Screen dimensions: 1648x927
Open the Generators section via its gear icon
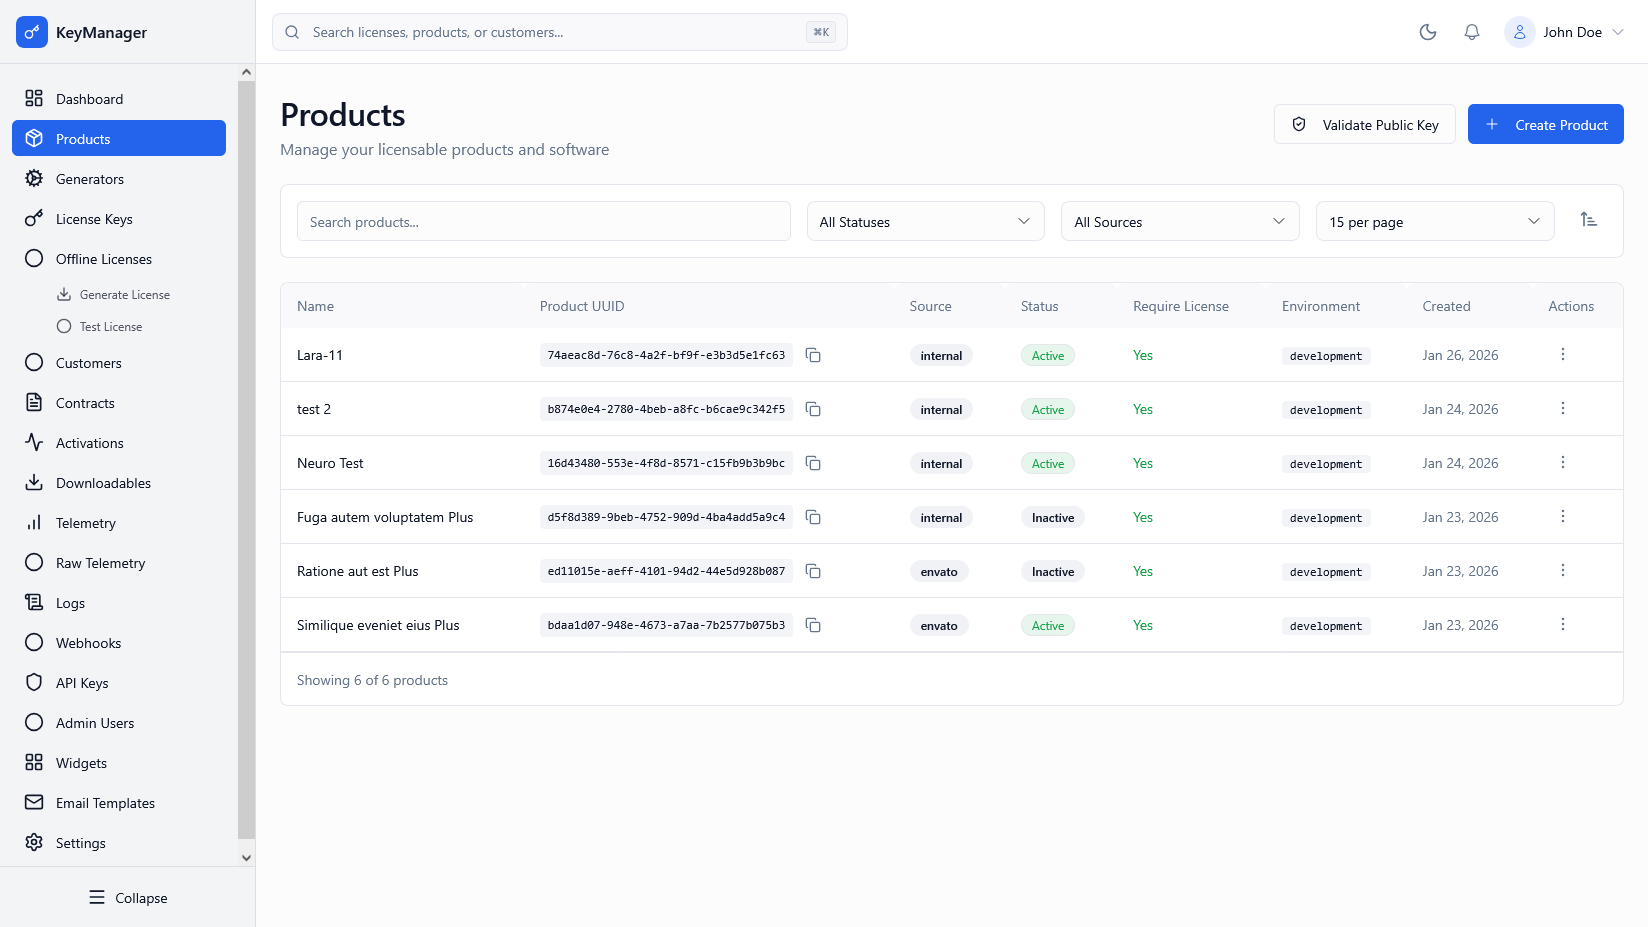tap(33, 178)
